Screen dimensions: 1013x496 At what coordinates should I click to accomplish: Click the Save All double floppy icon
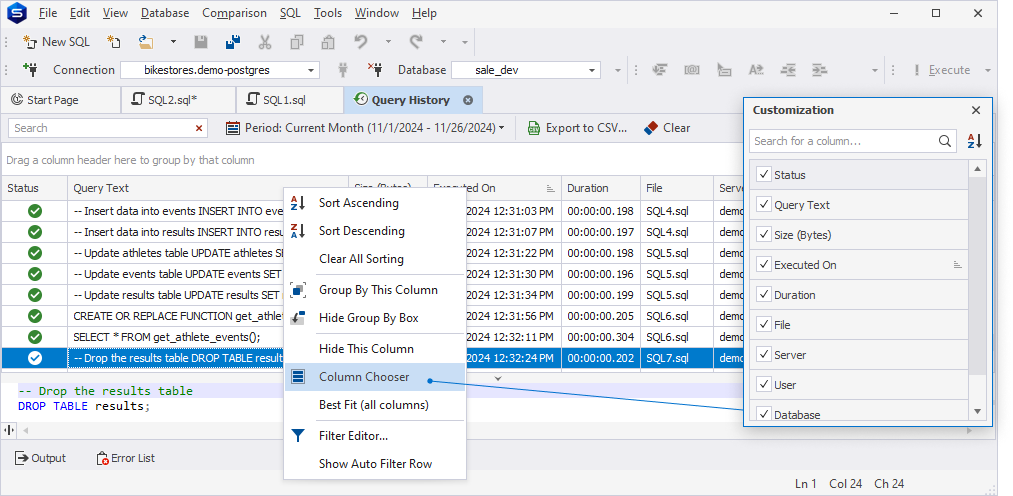(233, 42)
